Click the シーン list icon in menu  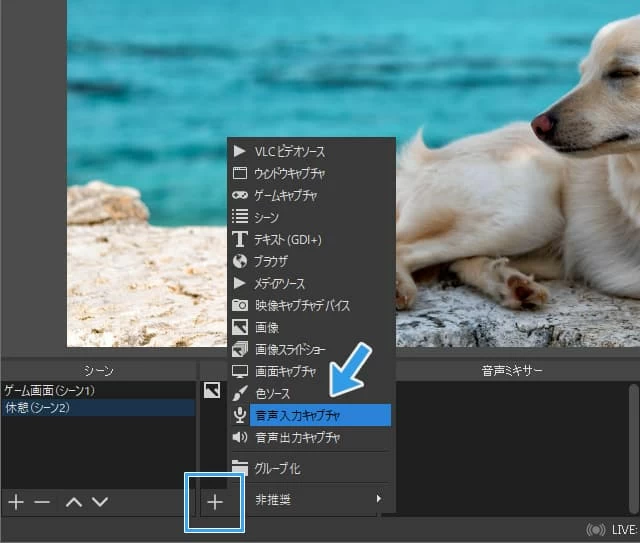coord(240,217)
